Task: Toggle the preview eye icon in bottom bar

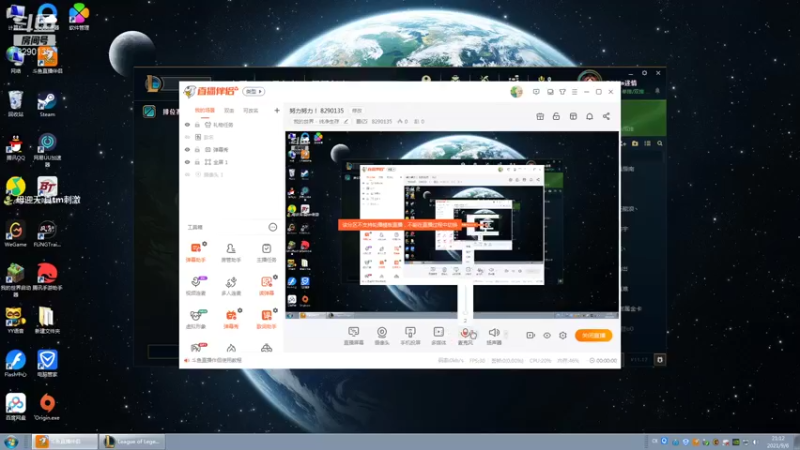Action: (546, 335)
